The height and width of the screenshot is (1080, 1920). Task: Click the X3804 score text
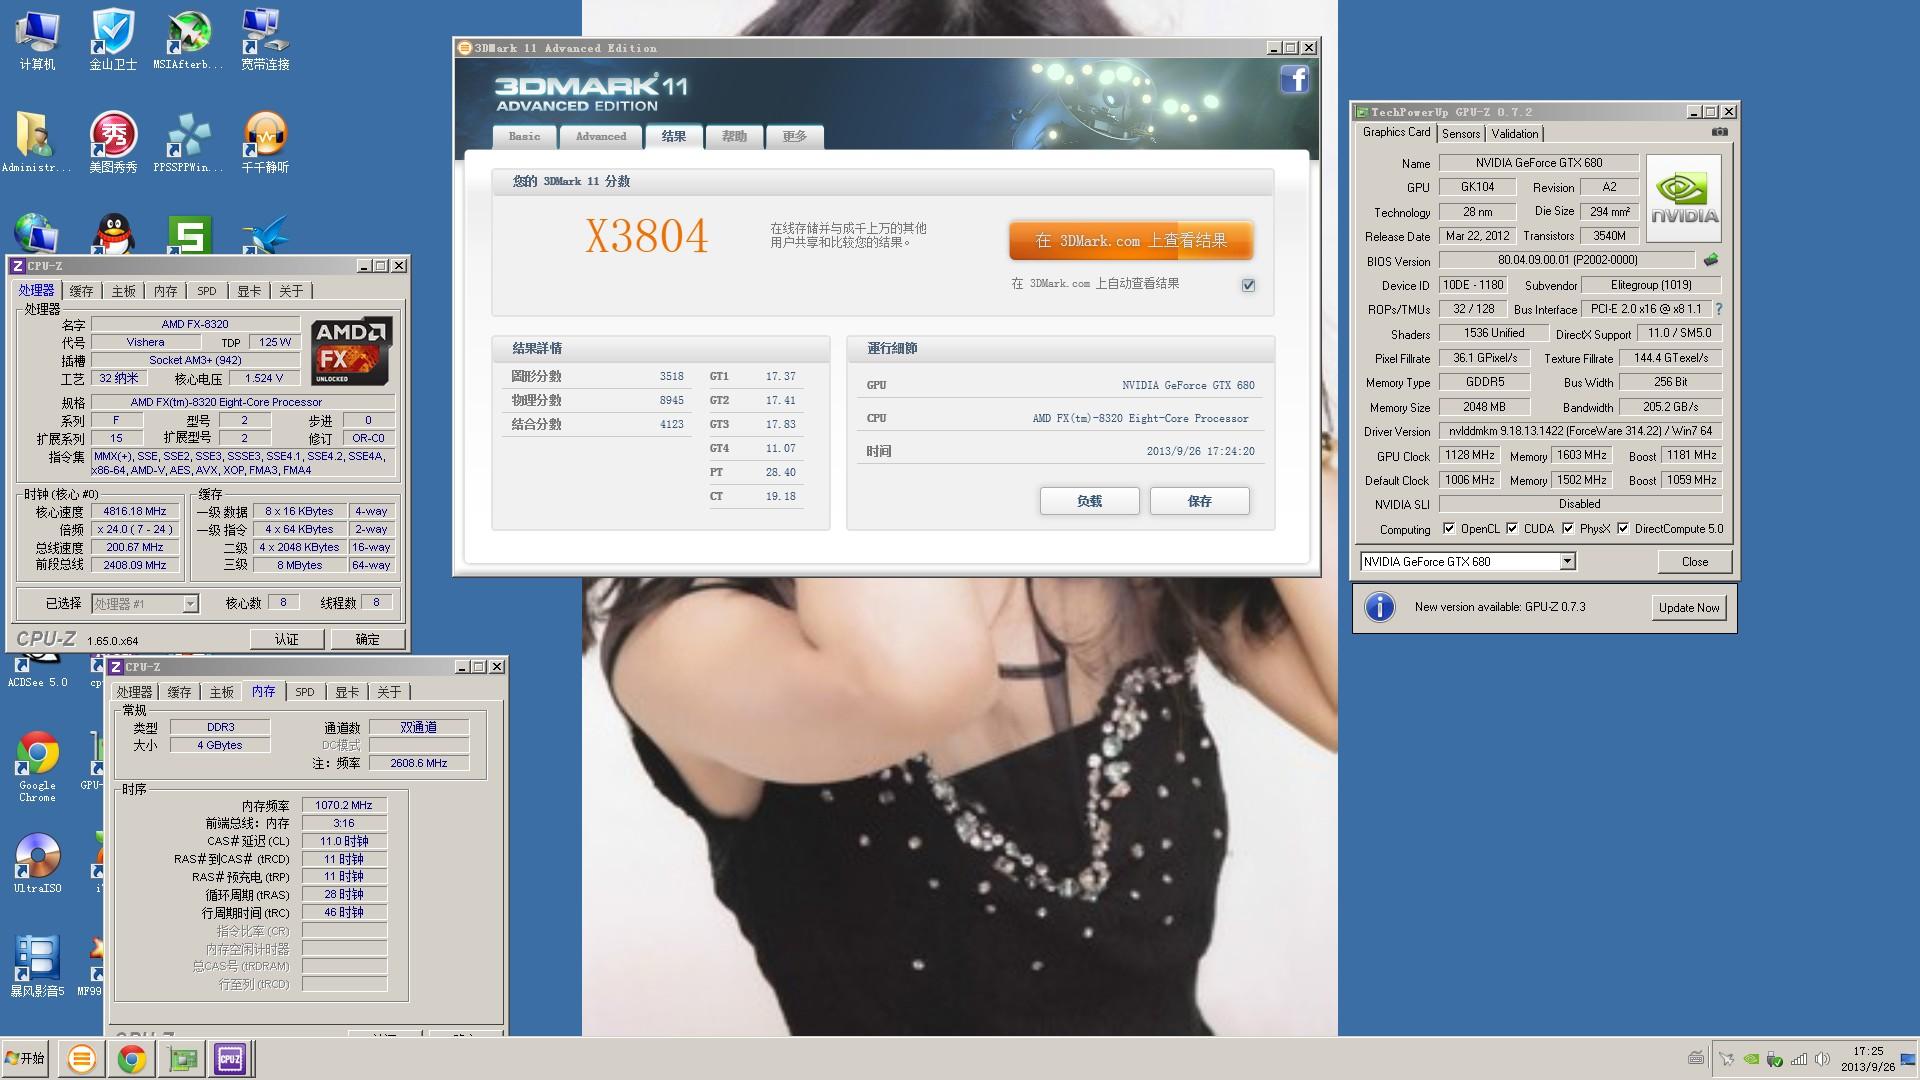[x=646, y=236]
